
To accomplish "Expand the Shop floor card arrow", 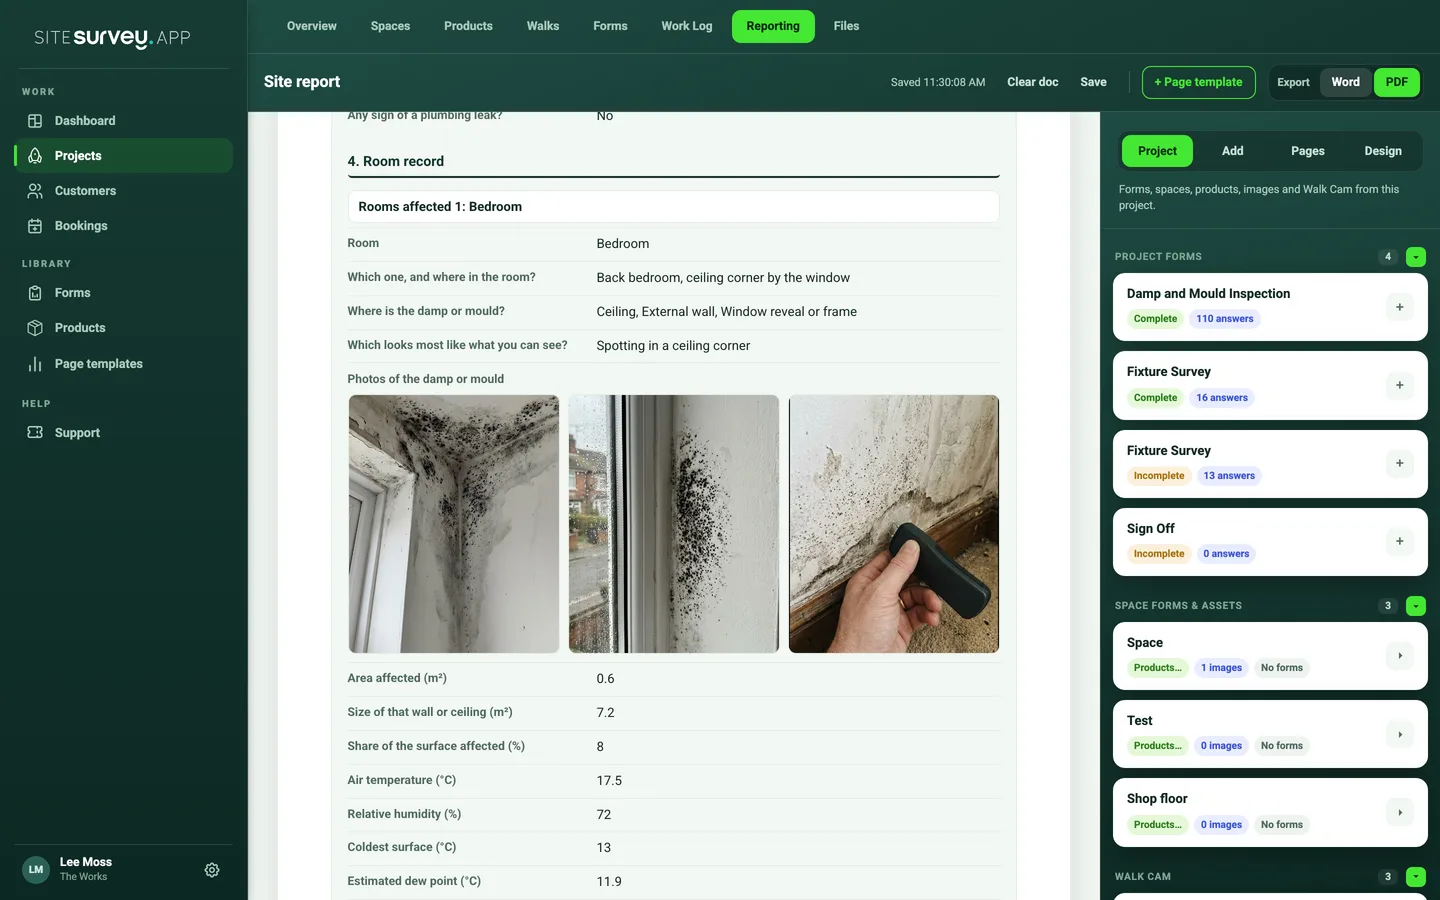I will [x=1400, y=812].
